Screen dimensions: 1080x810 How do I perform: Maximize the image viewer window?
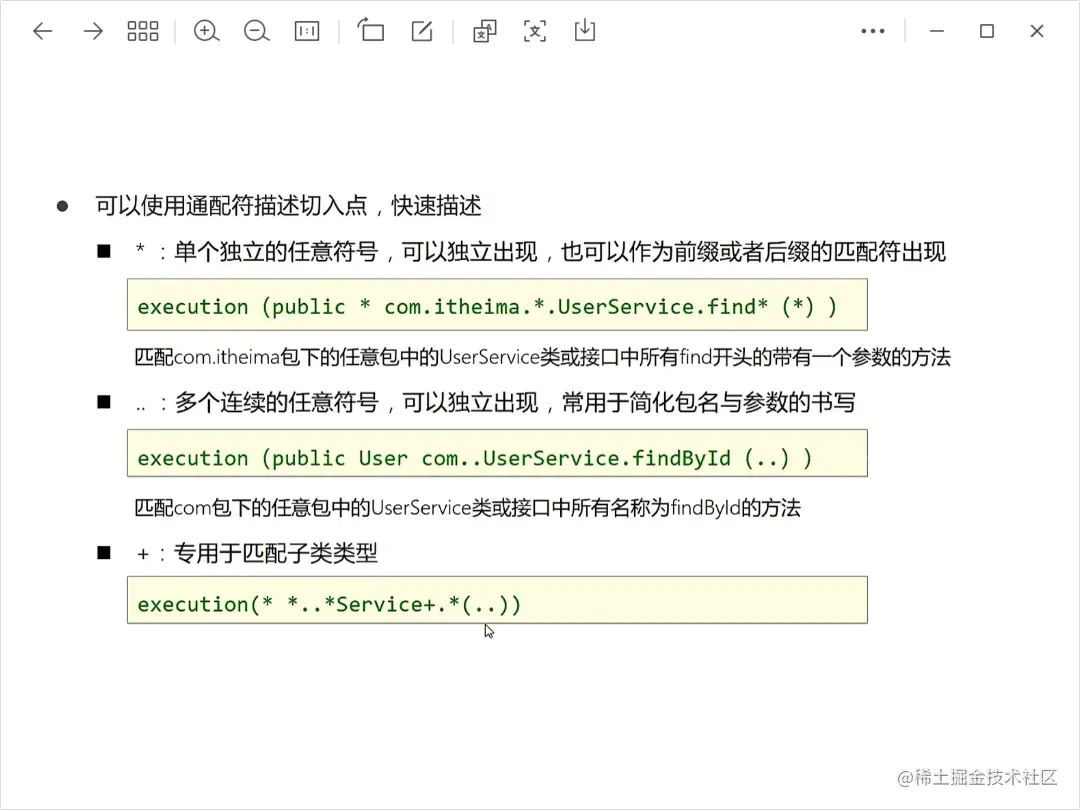[987, 31]
